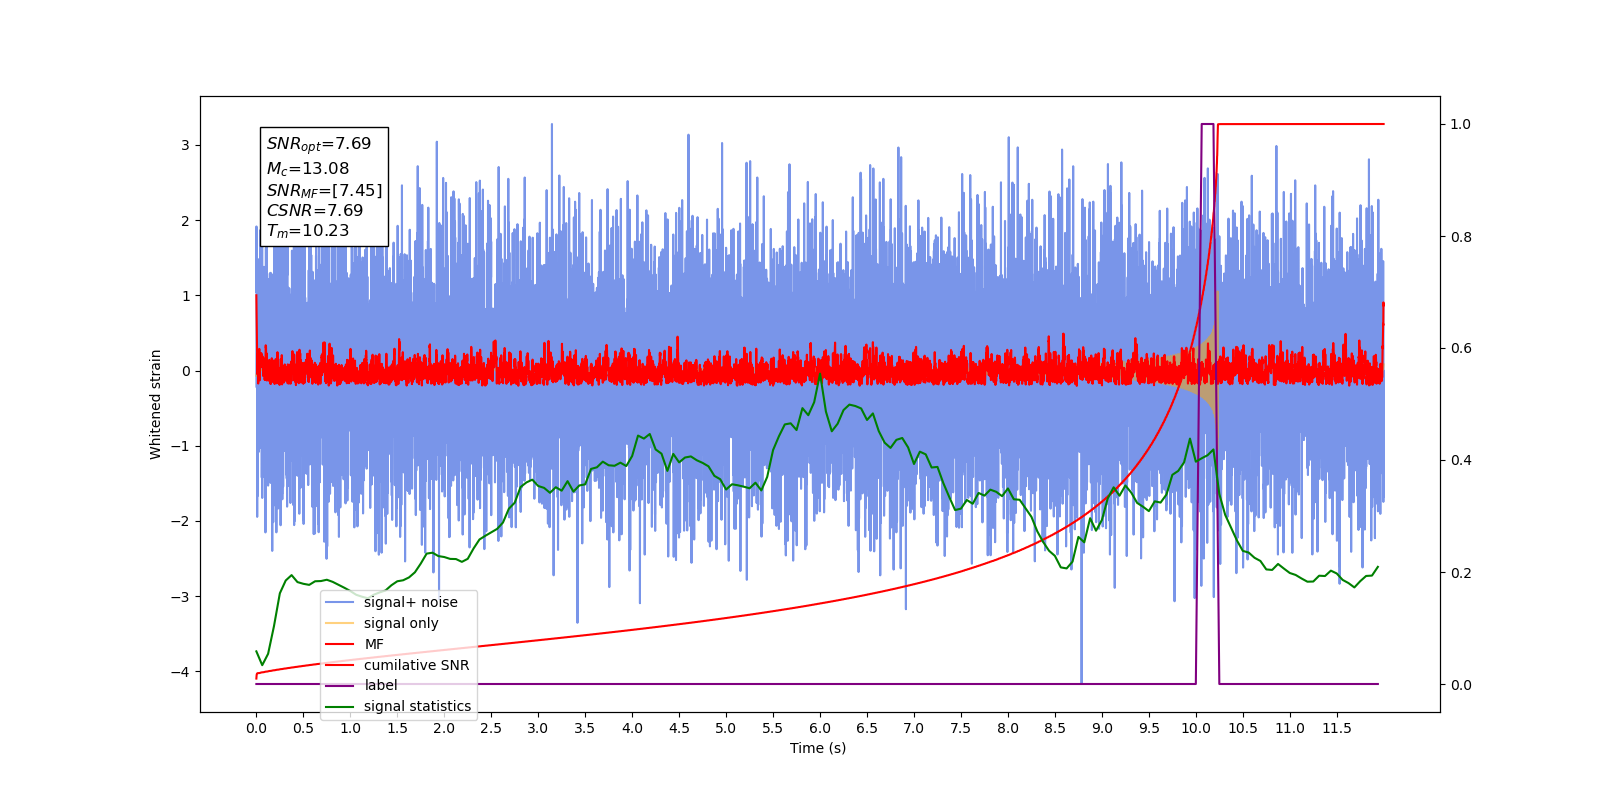Click the 1.0 tick on right axis

(1461, 124)
